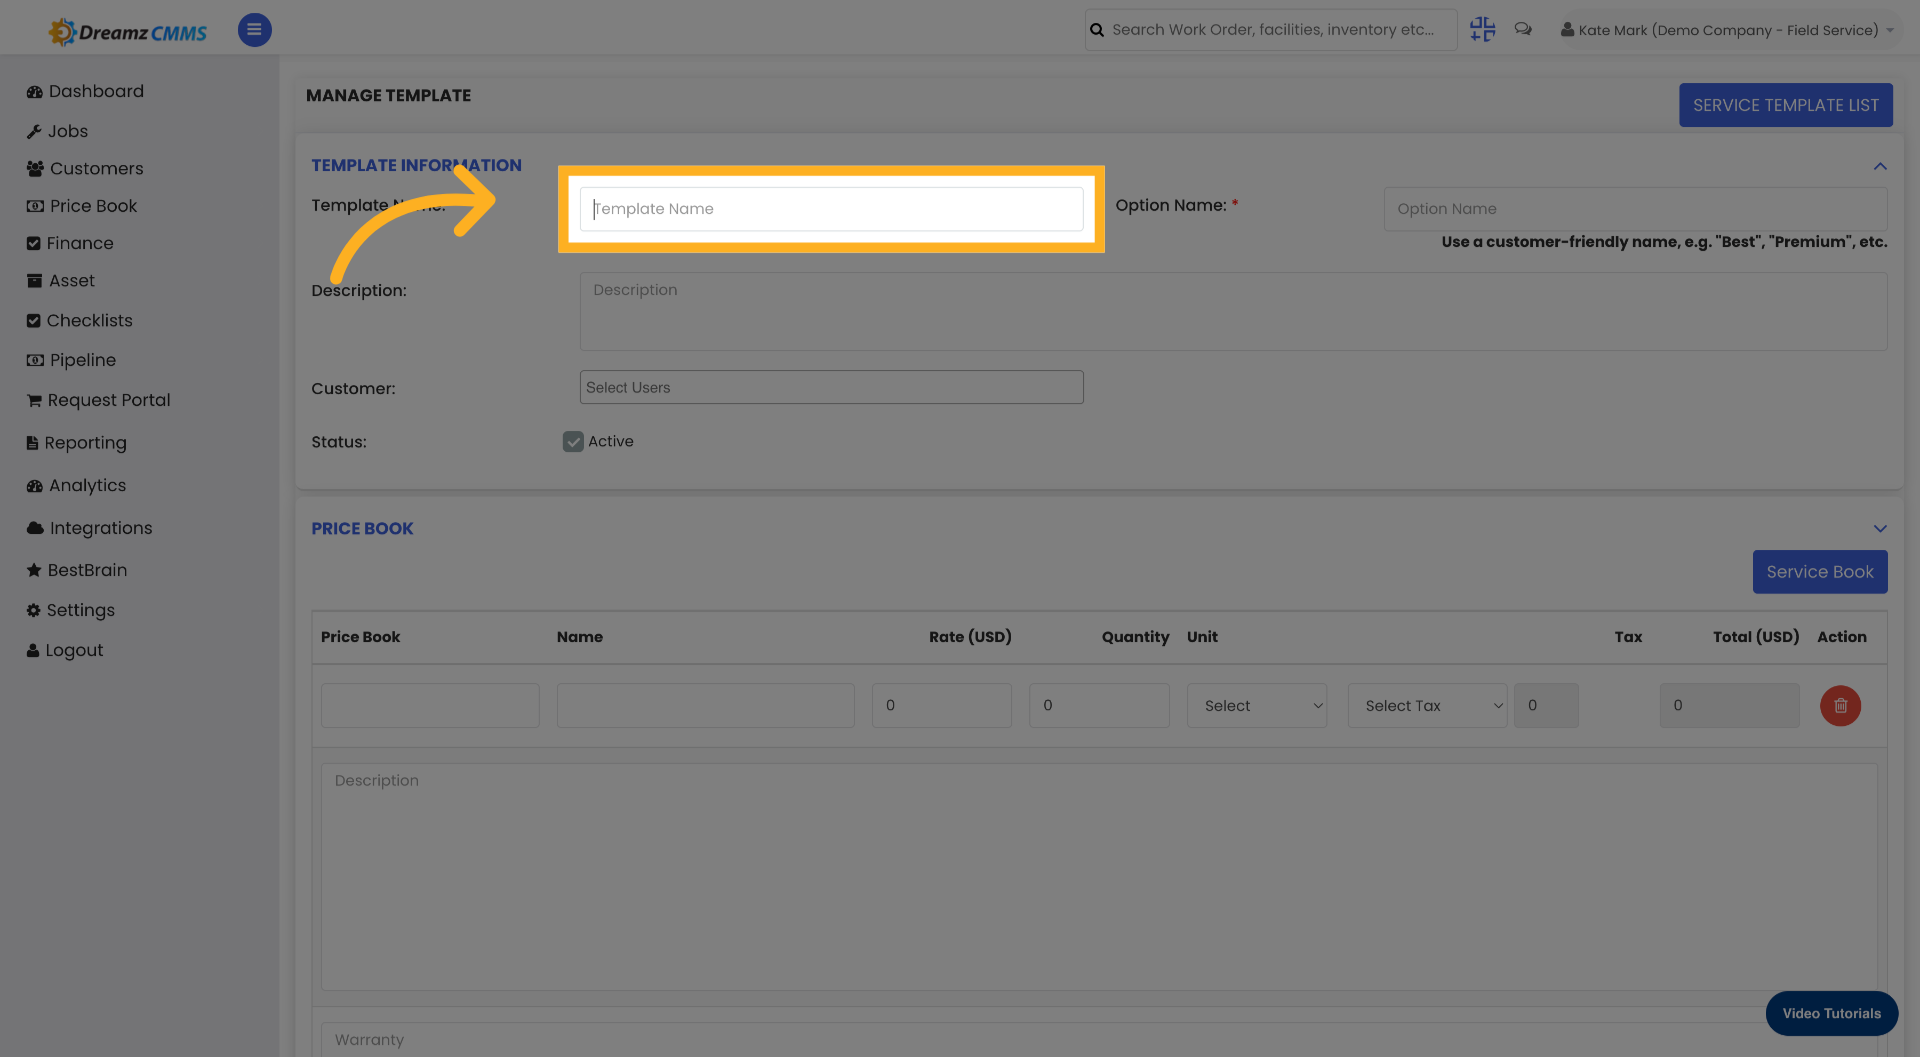
Task: Open the hamburger navigation menu
Action: pos(254,29)
